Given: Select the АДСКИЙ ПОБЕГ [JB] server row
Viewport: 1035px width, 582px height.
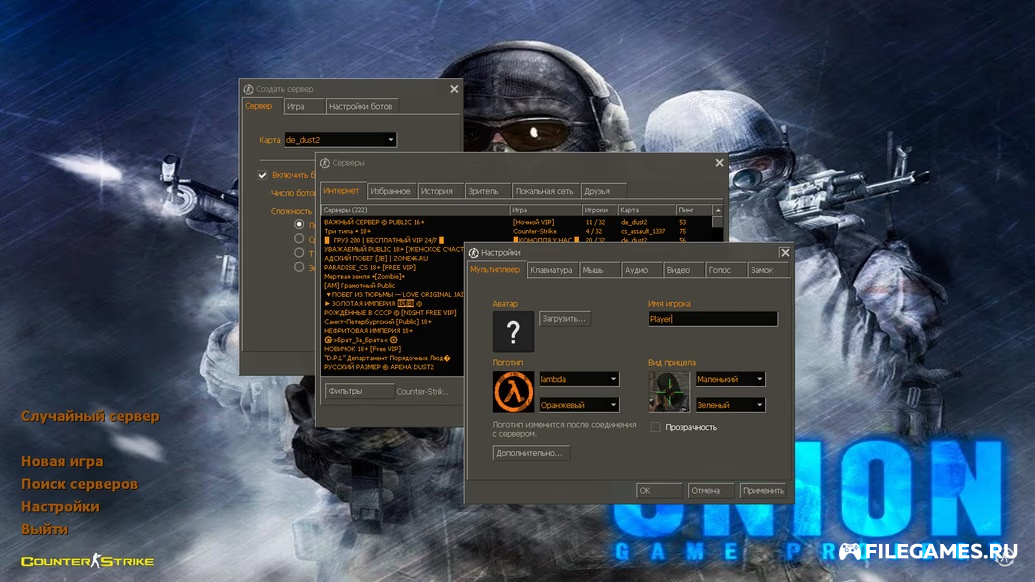Looking at the screenshot, I should pos(393,259).
